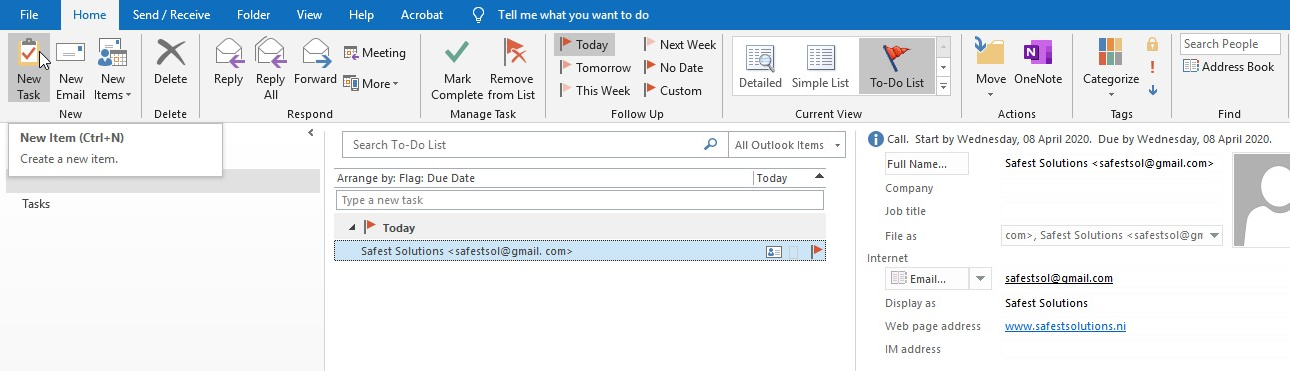
Task: Open Custom follow-up flag
Action: tap(672, 91)
